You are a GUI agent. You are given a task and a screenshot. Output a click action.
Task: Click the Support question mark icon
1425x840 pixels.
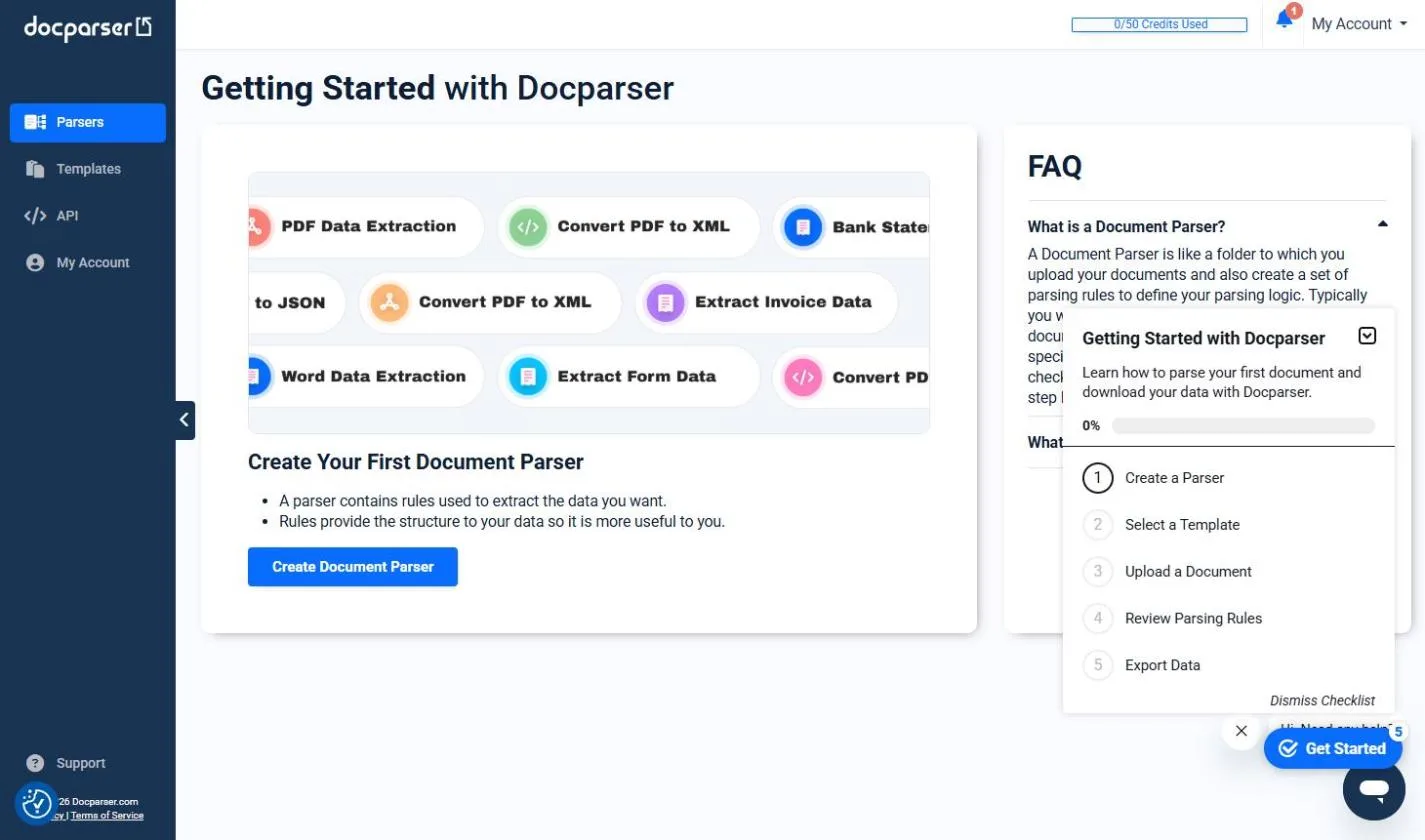point(35,763)
